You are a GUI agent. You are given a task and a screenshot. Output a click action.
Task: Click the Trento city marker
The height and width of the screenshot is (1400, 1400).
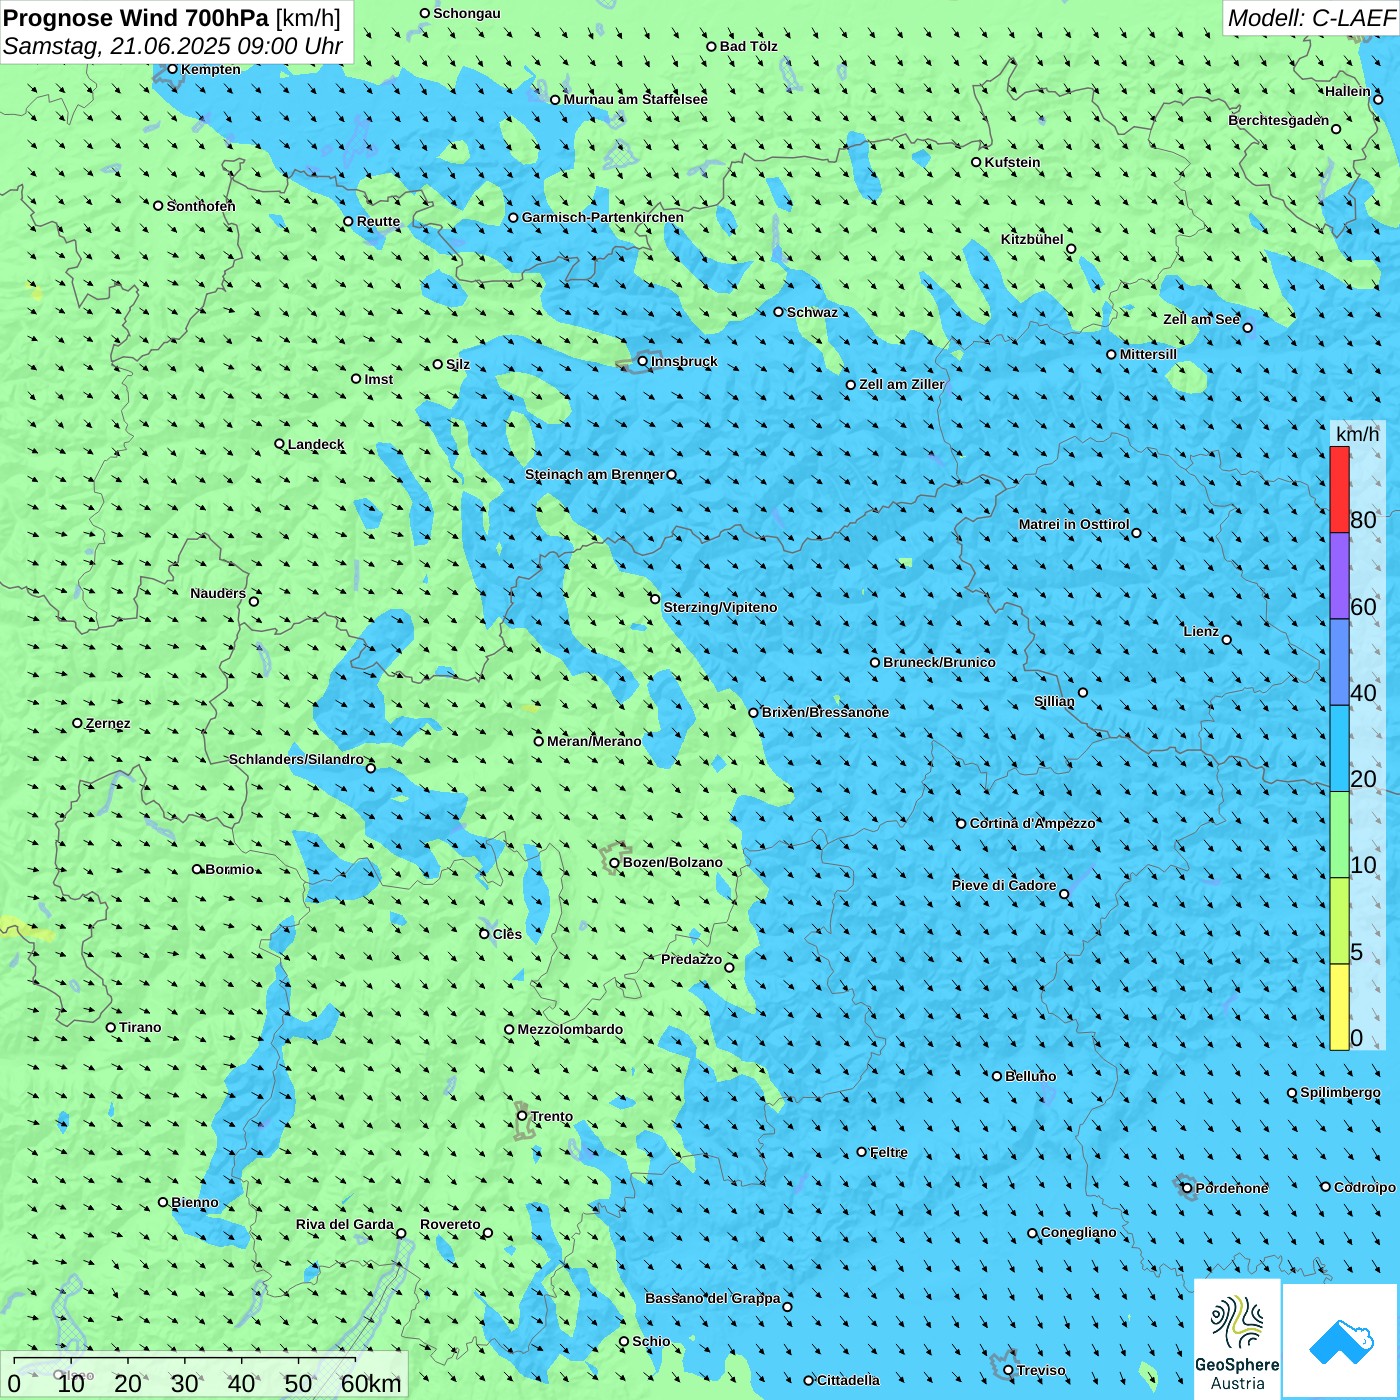coord(522,1116)
